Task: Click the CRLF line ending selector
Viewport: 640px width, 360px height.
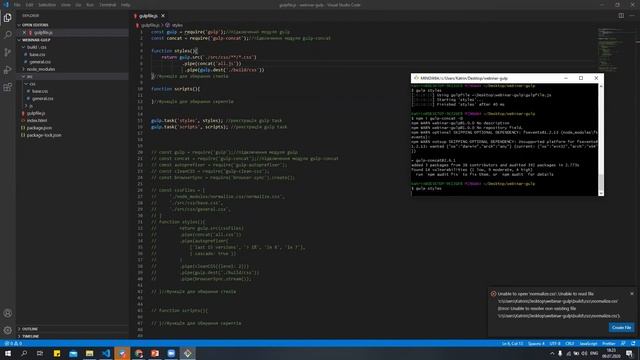Action: point(570,344)
